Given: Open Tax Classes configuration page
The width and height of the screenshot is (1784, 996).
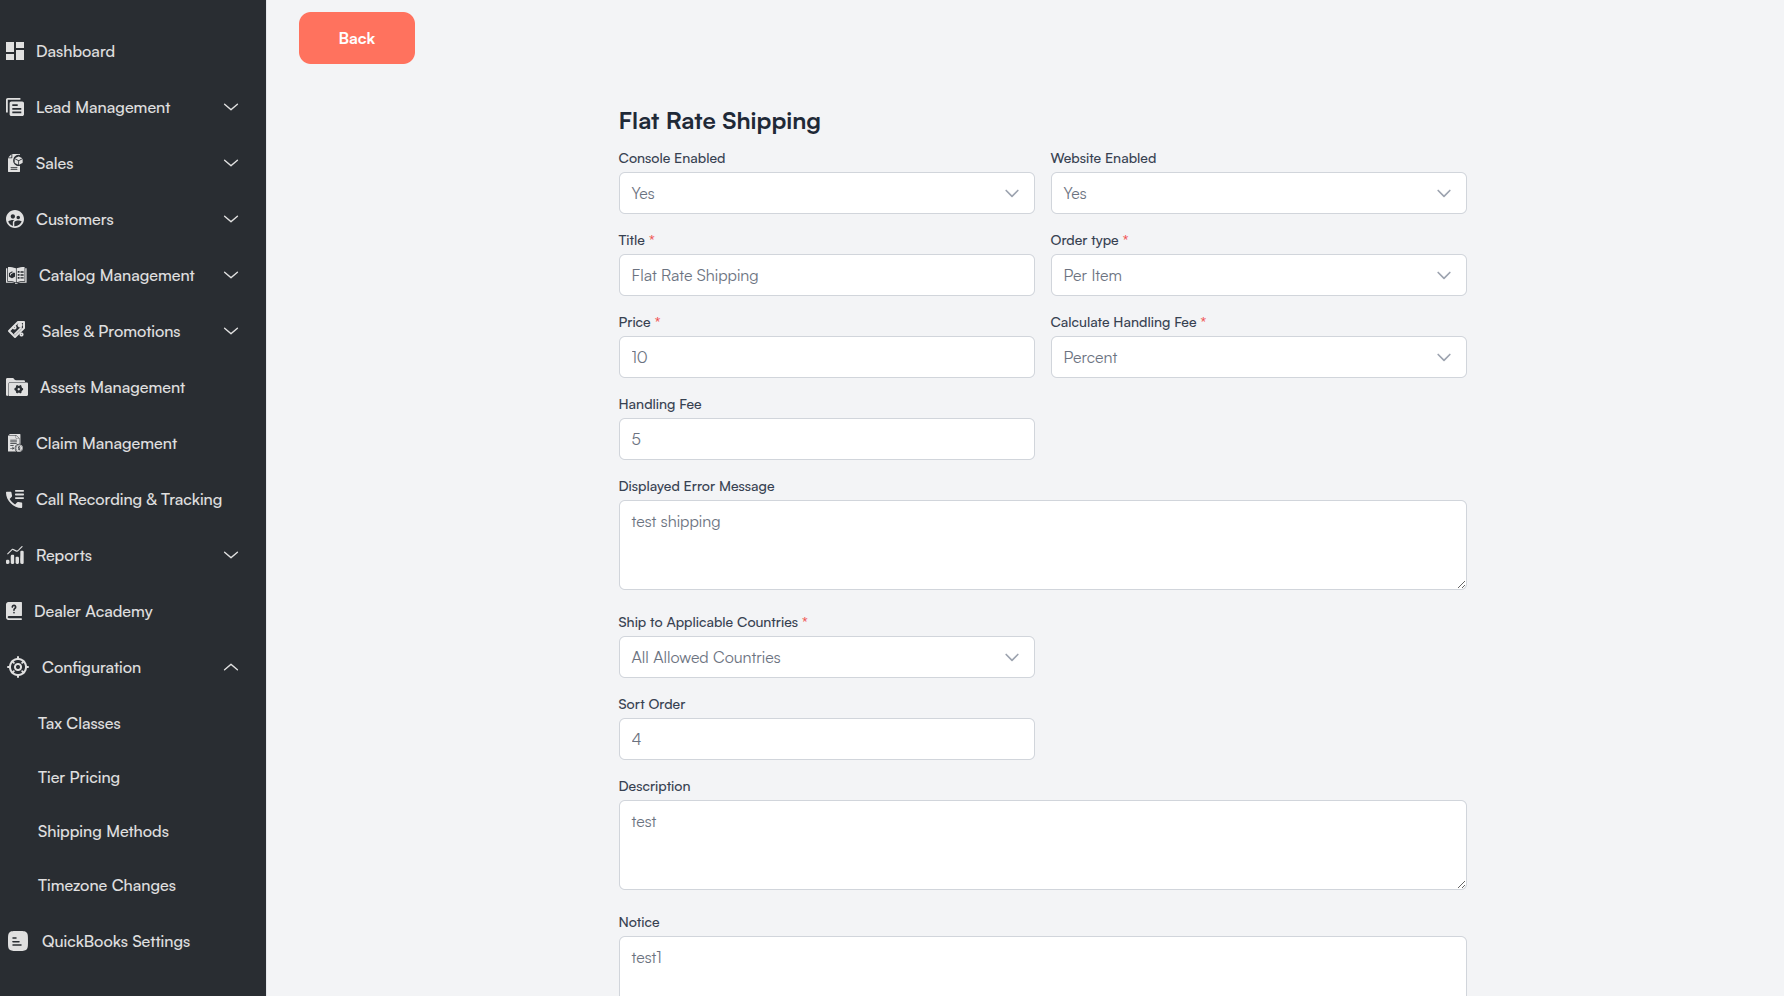Looking at the screenshot, I should pos(79,723).
